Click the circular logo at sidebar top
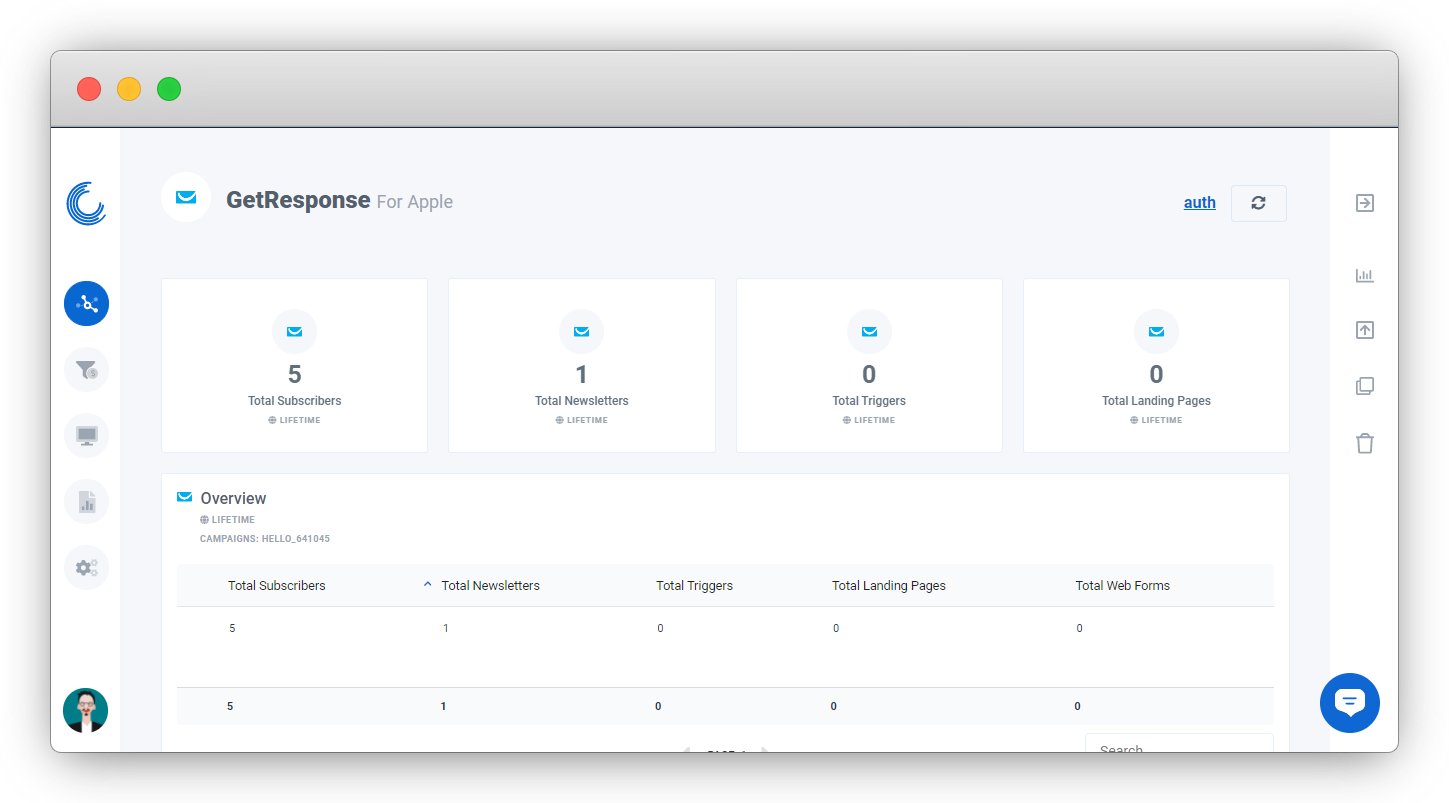Viewport: 1449px width, 803px height. (x=86, y=203)
